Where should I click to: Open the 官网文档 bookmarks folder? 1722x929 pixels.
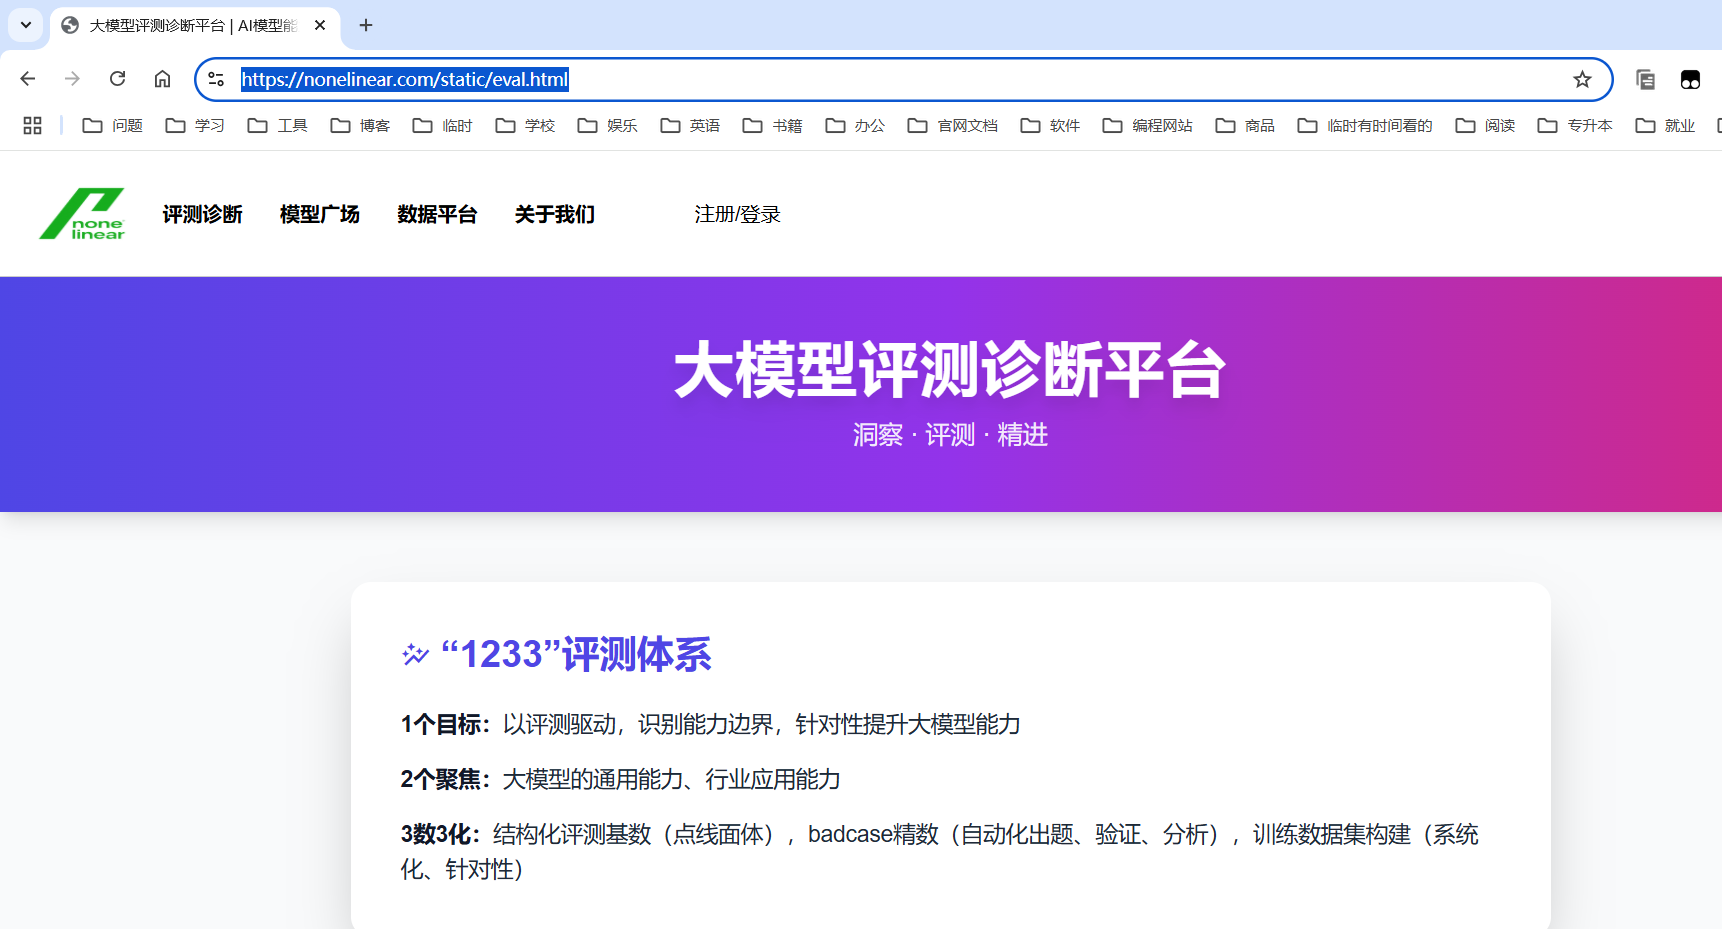click(952, 125)
